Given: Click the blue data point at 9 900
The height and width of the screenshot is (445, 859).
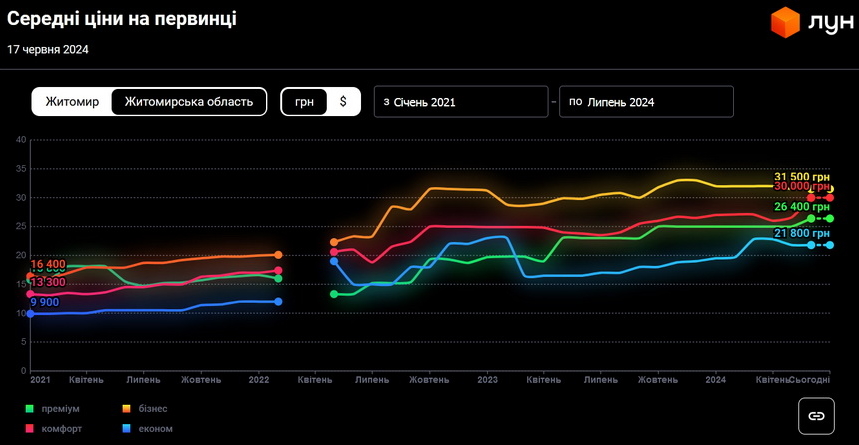Looking at the screenshot, I should coord(30,313).
